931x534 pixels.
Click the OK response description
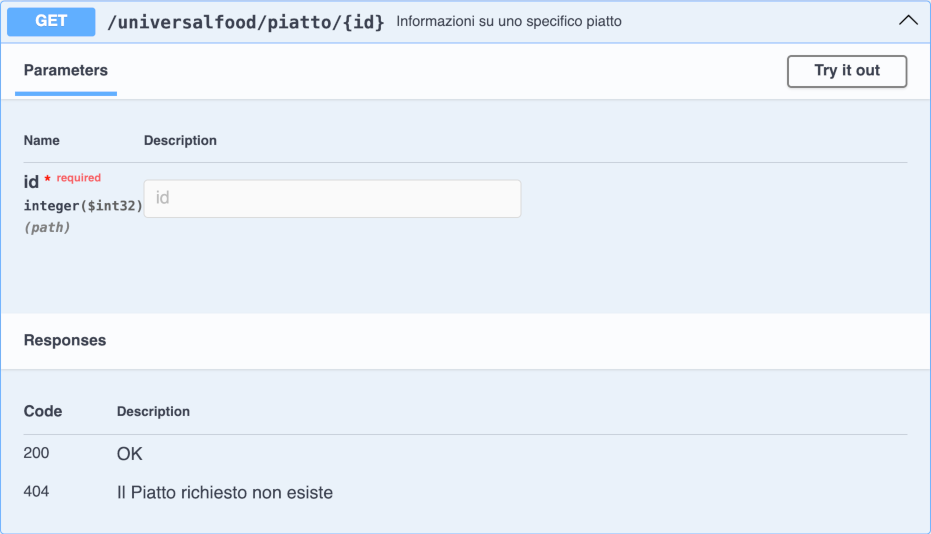(x=130, y=454)
